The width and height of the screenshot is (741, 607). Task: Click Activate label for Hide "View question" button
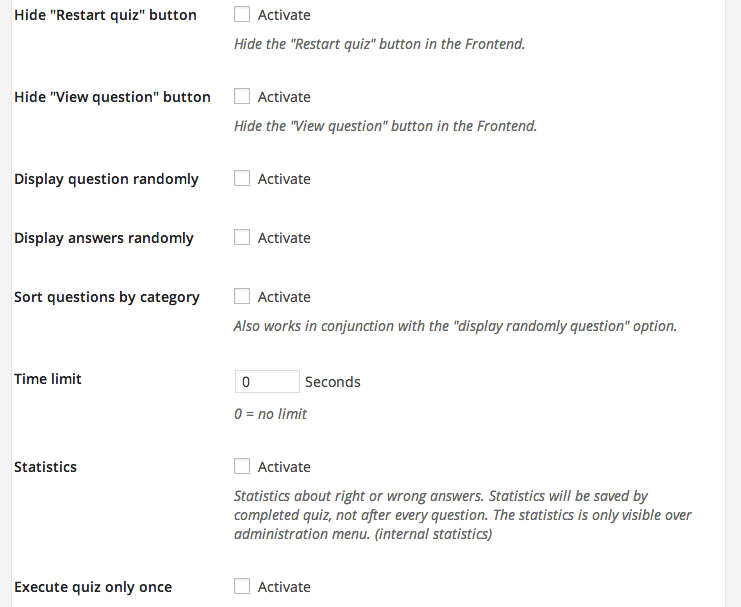284,97
